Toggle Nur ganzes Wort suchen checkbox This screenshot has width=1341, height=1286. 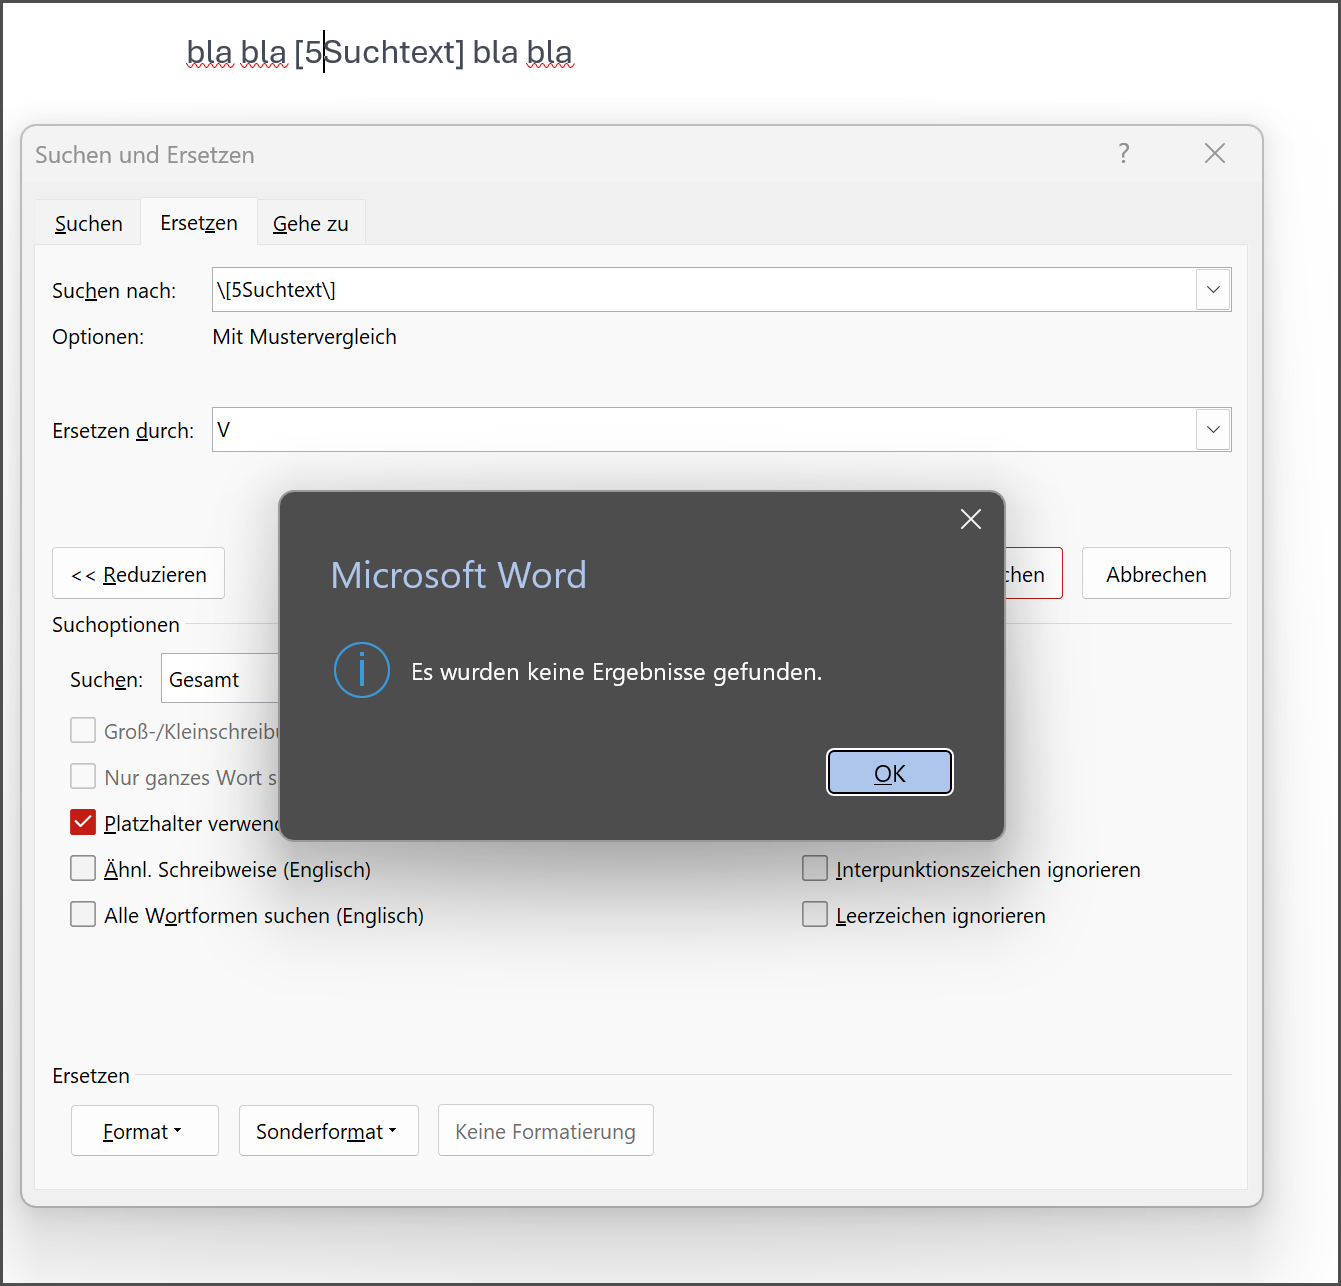[x=83, y=777]
